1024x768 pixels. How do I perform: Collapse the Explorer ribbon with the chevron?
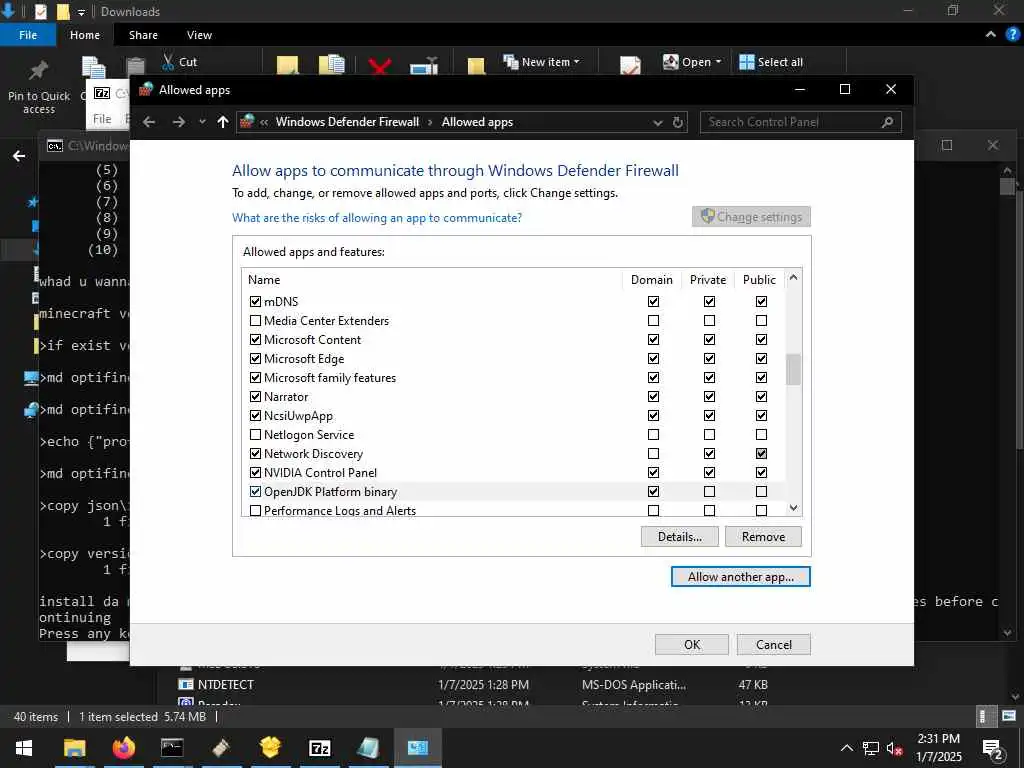(991, 35)
